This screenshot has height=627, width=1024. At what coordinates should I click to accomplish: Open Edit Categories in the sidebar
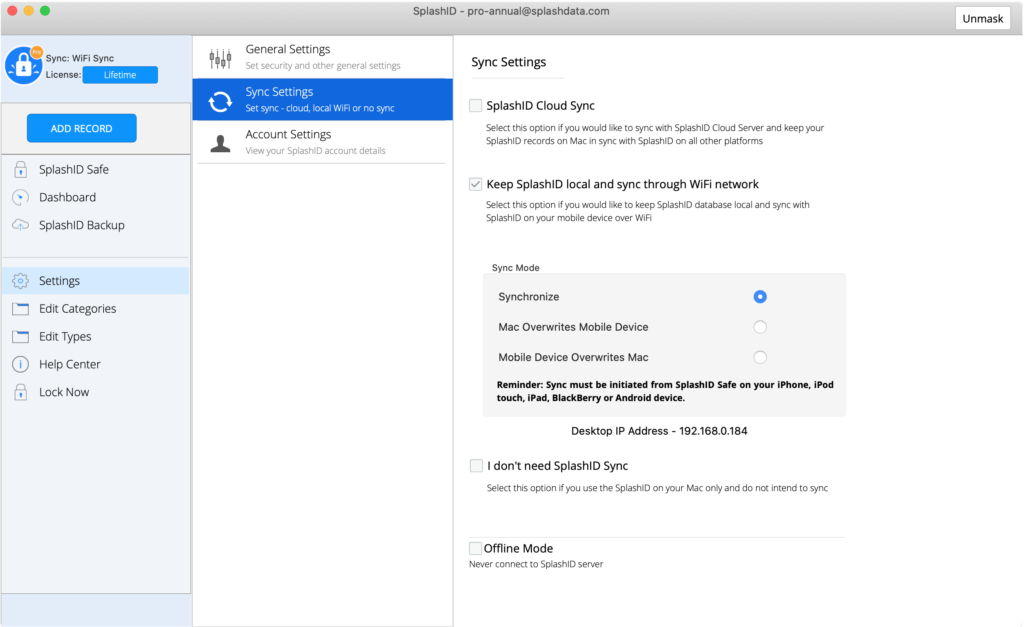[77, 309]
